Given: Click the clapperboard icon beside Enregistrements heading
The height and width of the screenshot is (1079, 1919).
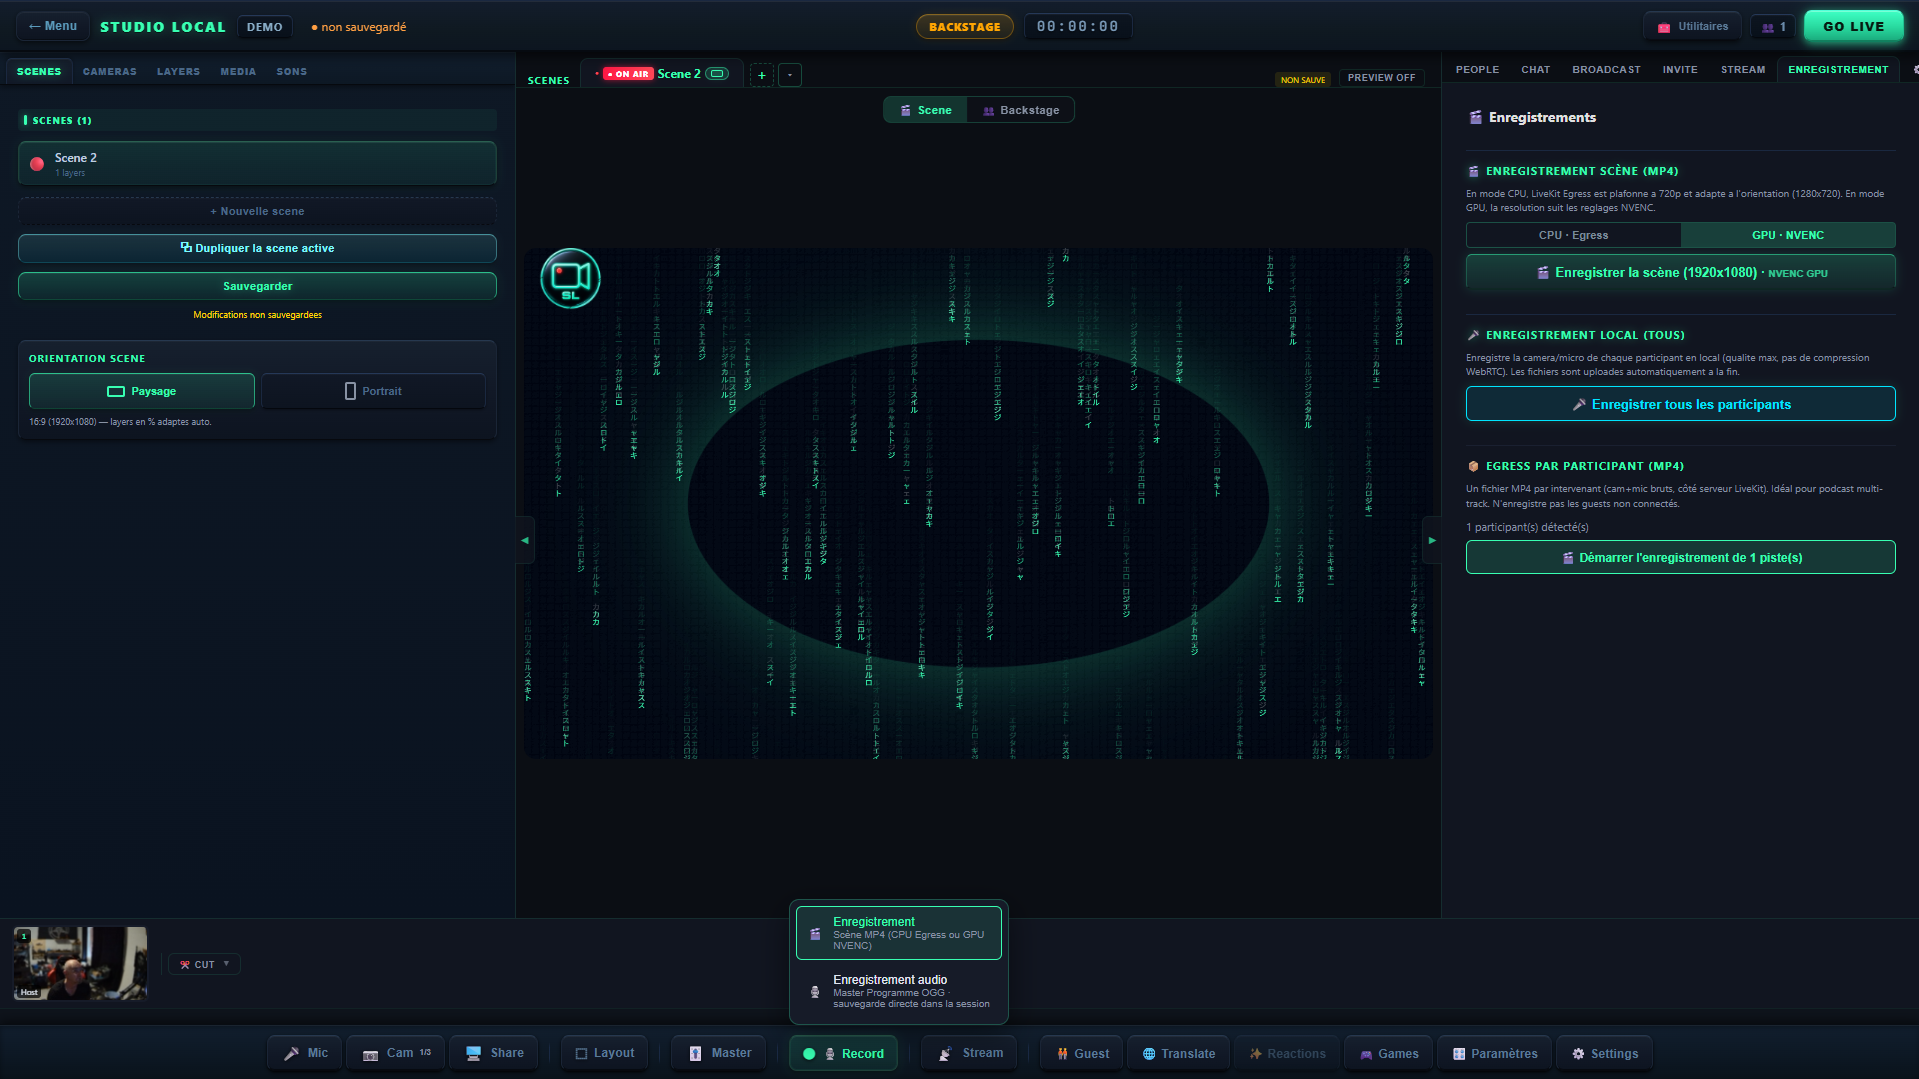Looking at the screenshot, I should pyautogui.click(x=1475, y=118).
